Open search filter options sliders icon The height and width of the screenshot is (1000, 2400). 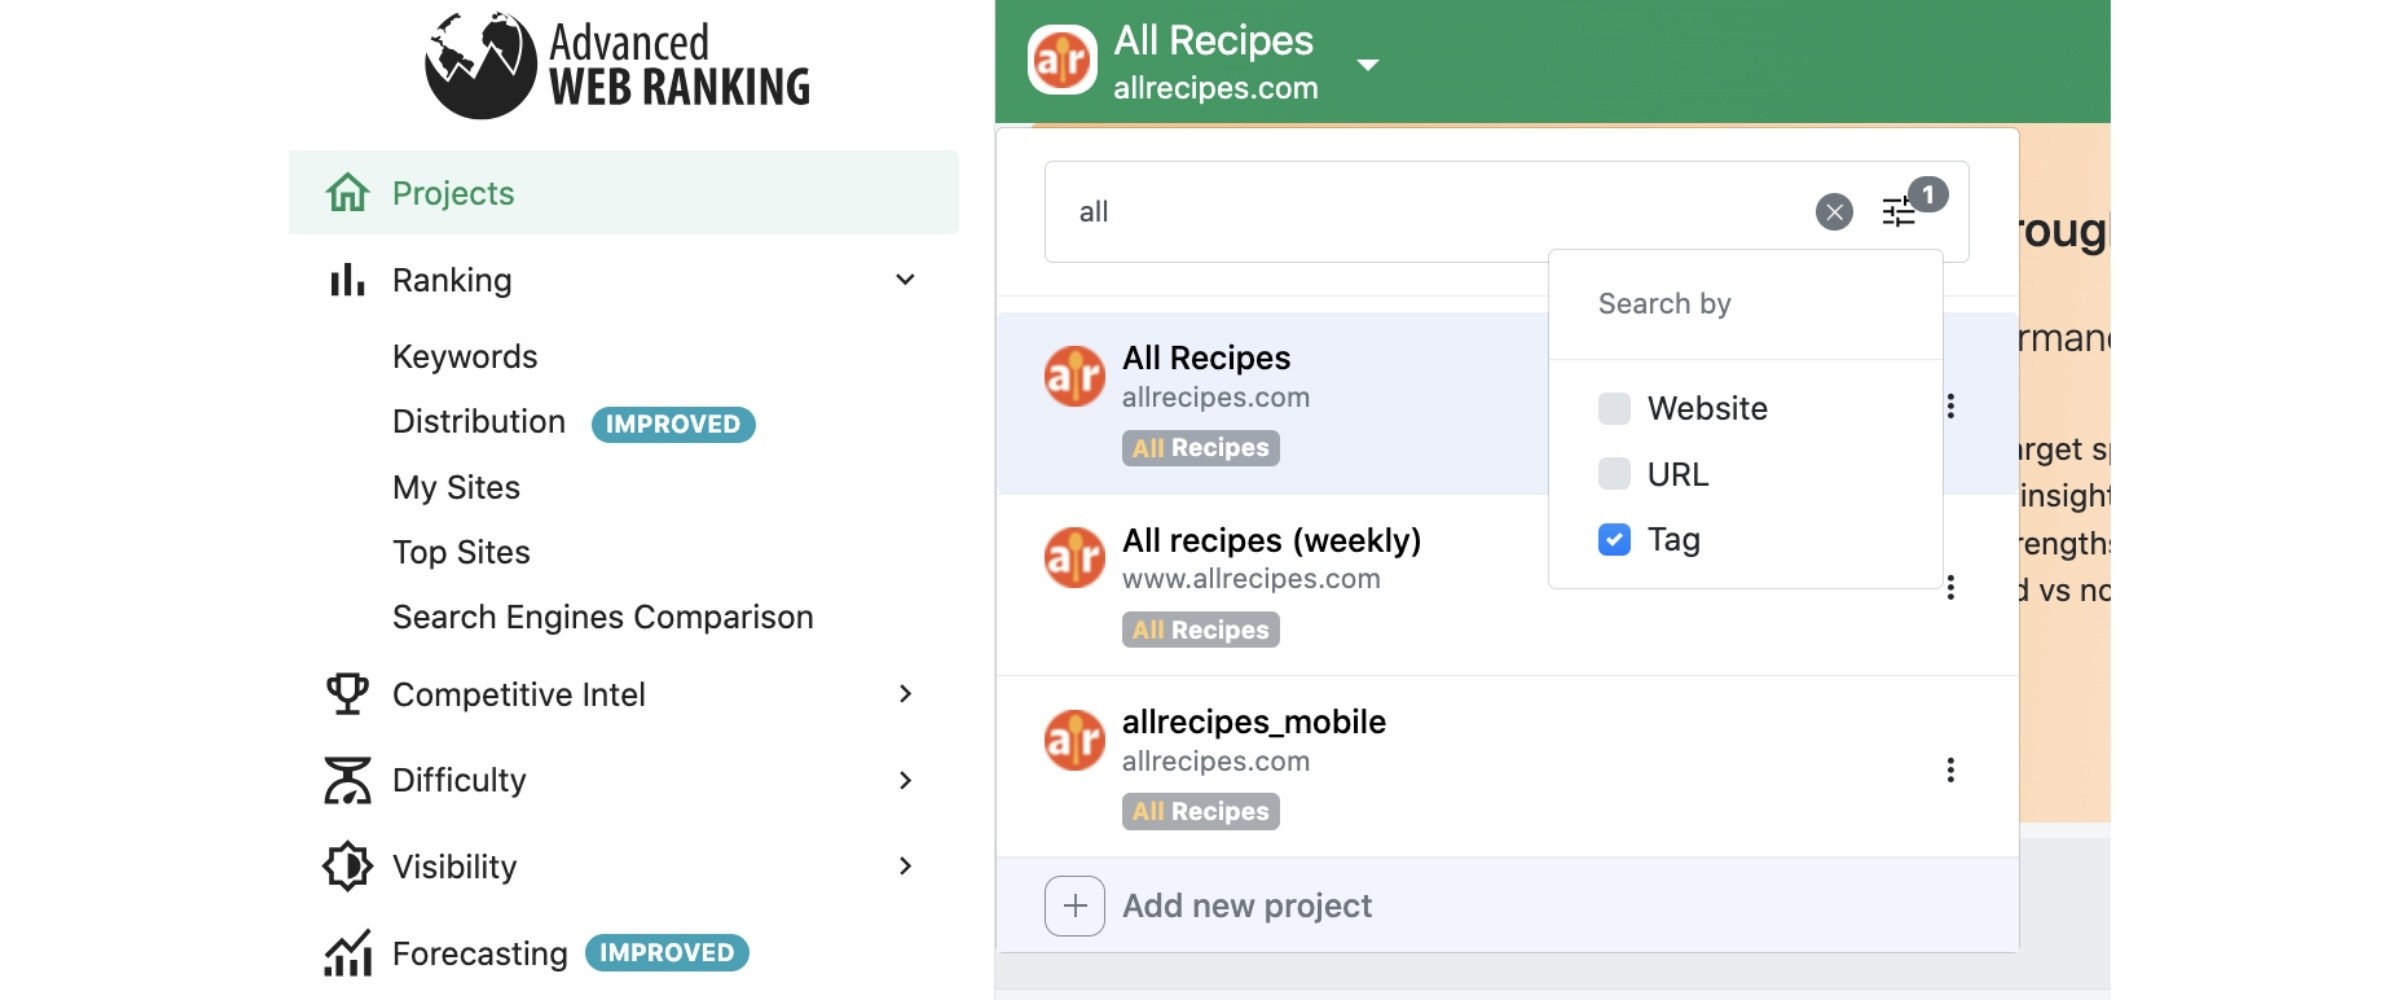(x=1899, y=211)
